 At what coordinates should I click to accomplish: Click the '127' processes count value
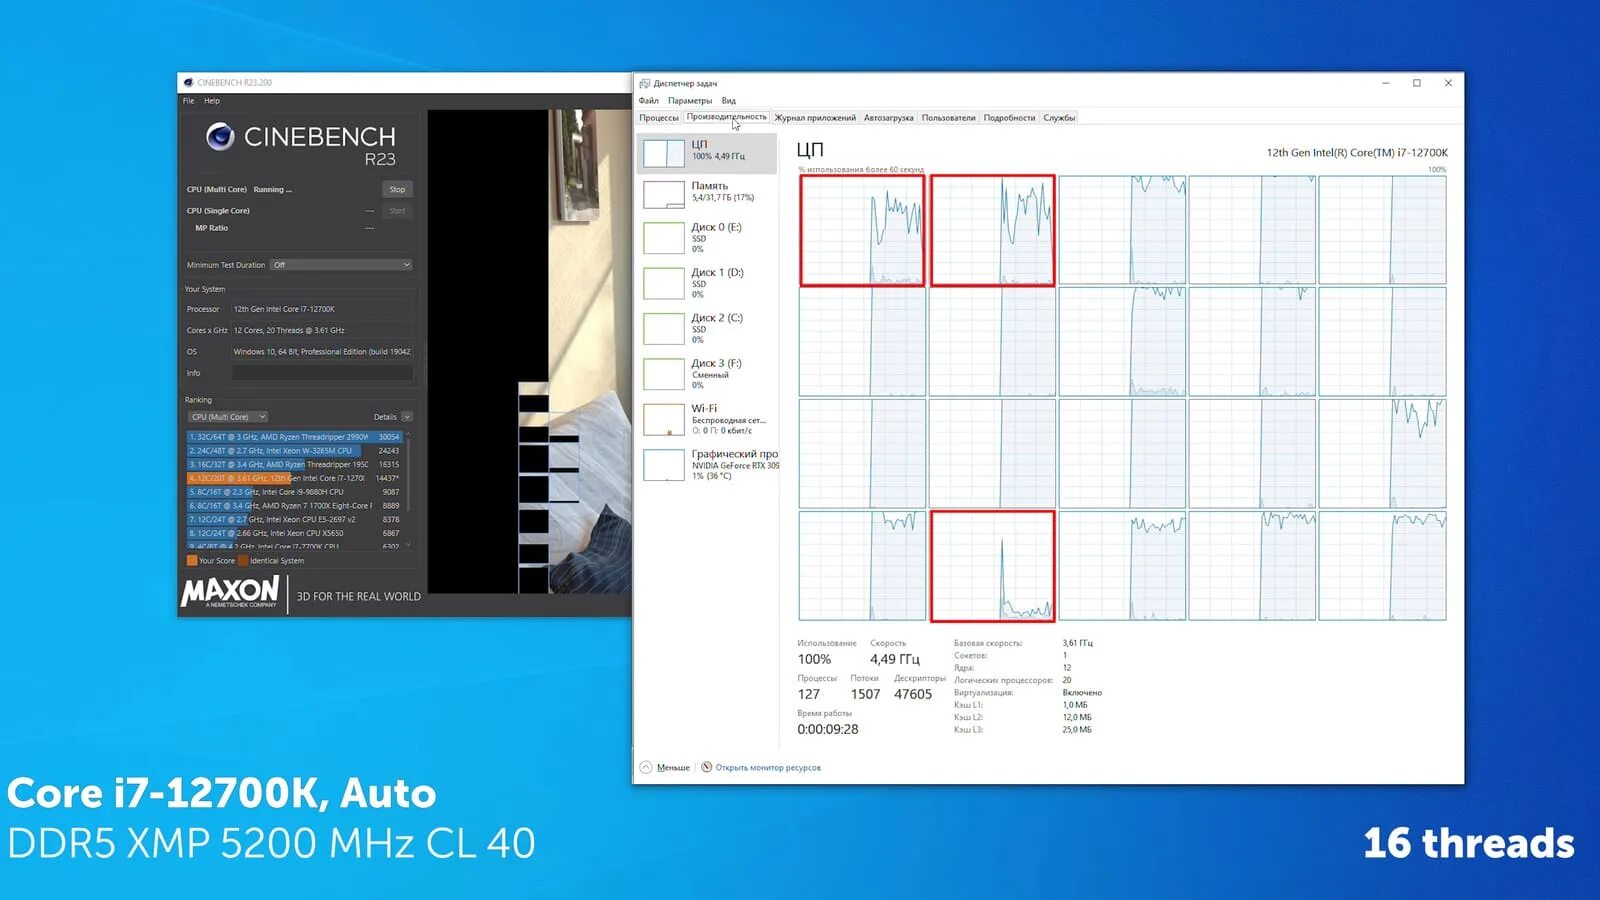coord(809,694)
